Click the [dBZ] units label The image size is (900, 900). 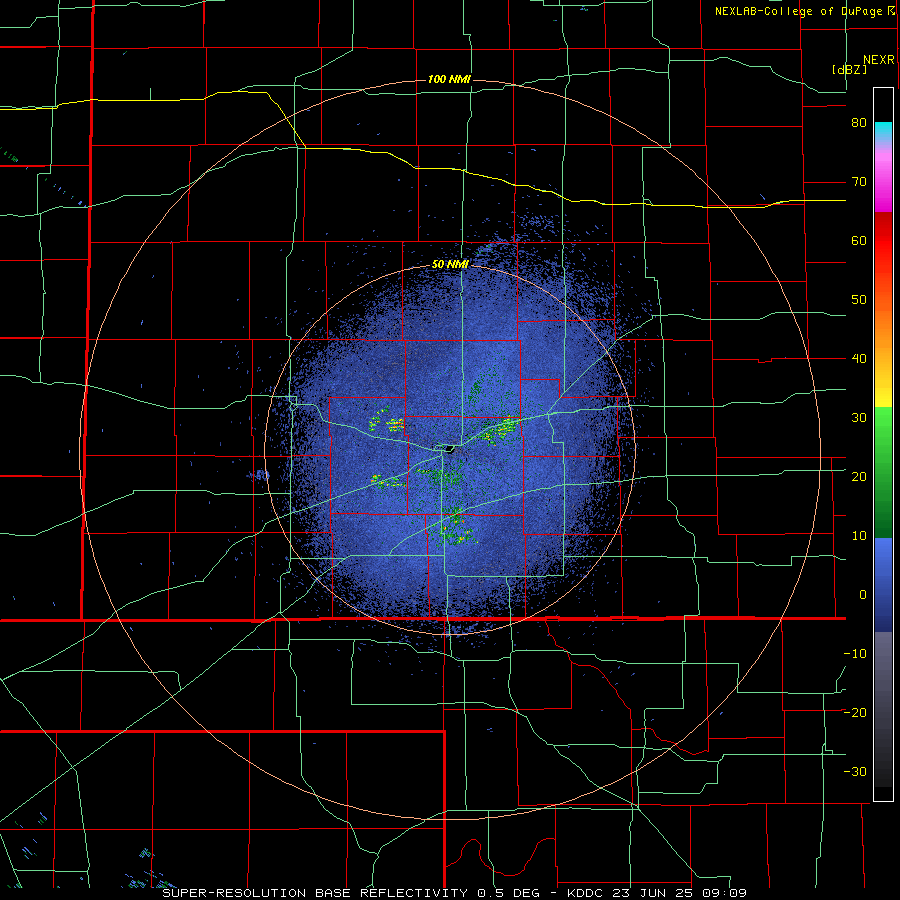coord(849,69)
